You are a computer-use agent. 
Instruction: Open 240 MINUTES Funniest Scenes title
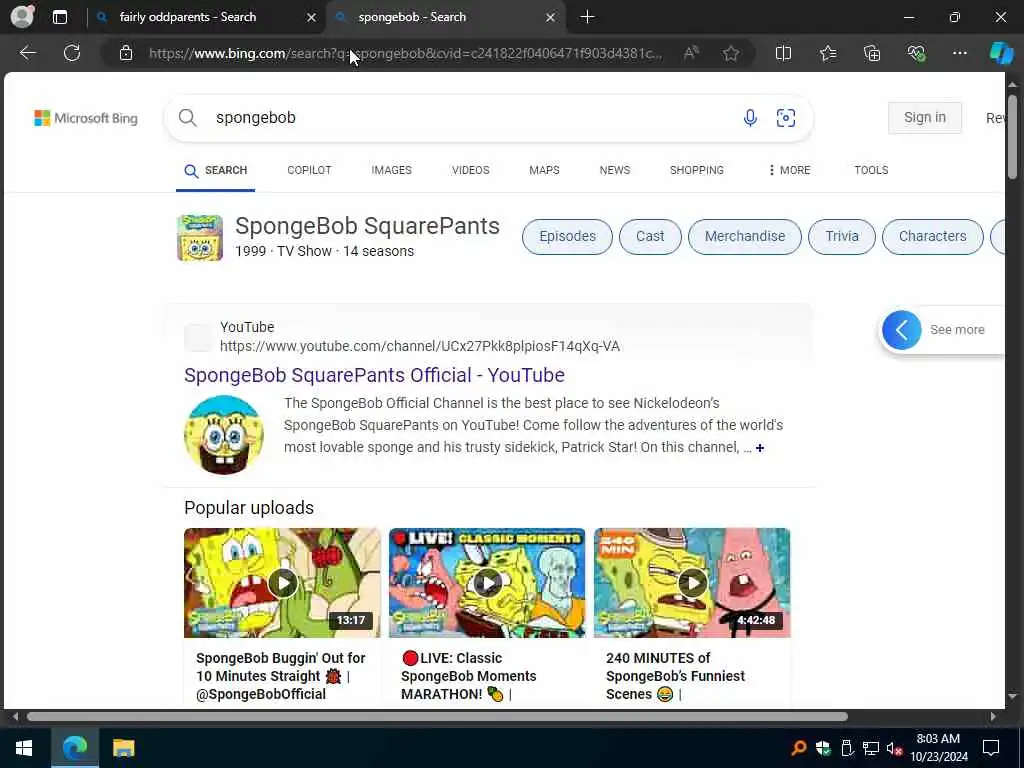tap(675, 676)
